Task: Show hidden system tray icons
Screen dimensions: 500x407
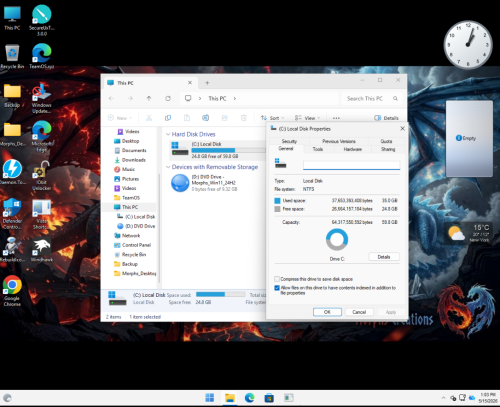Action: [x=443, y=398]
